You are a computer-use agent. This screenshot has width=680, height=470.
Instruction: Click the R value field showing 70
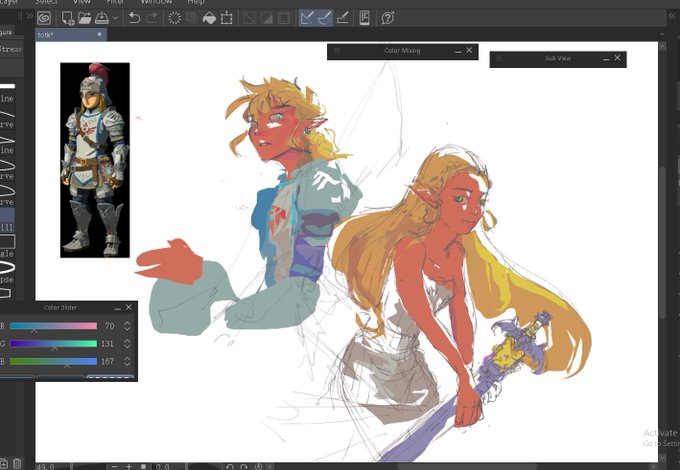(110, 326)
